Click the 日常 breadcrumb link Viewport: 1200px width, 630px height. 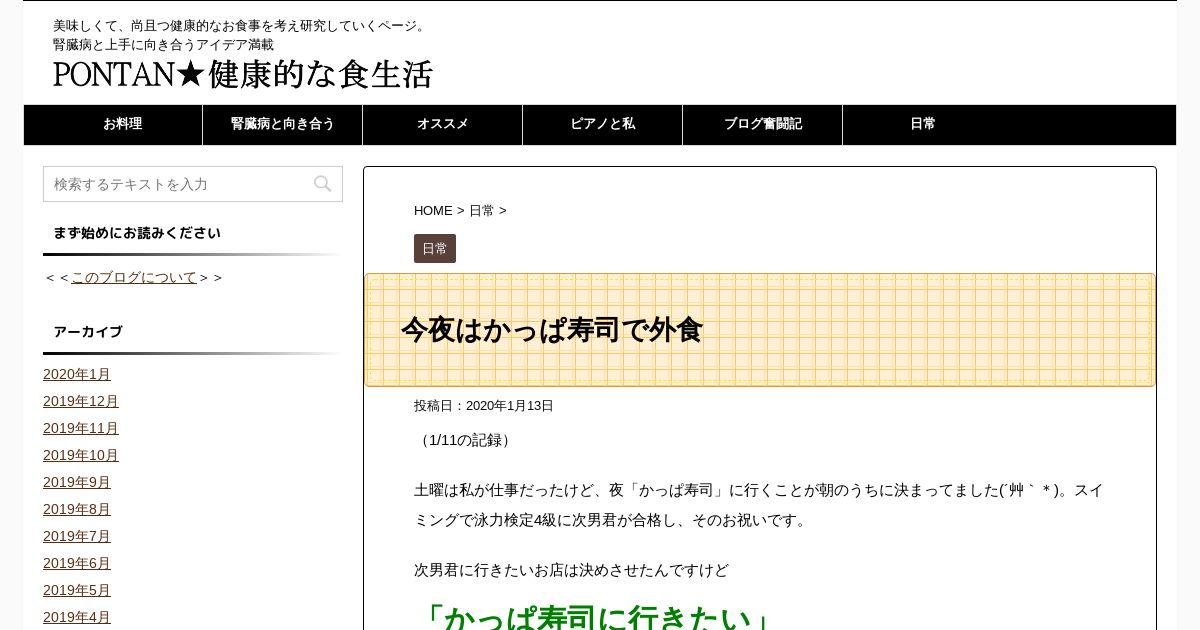(x=482, y=211)
